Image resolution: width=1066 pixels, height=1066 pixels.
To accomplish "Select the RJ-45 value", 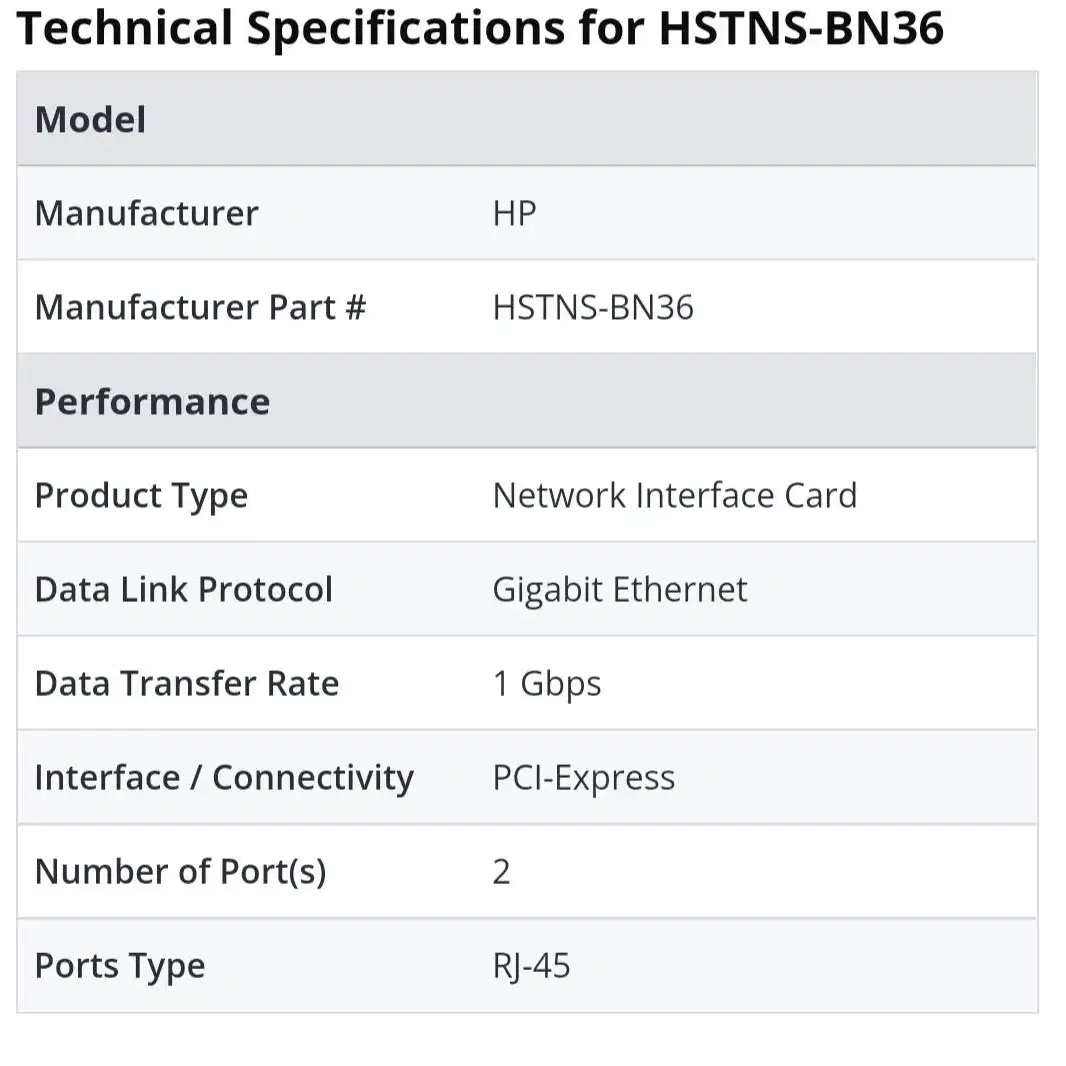I will click(x=531, y=966).
